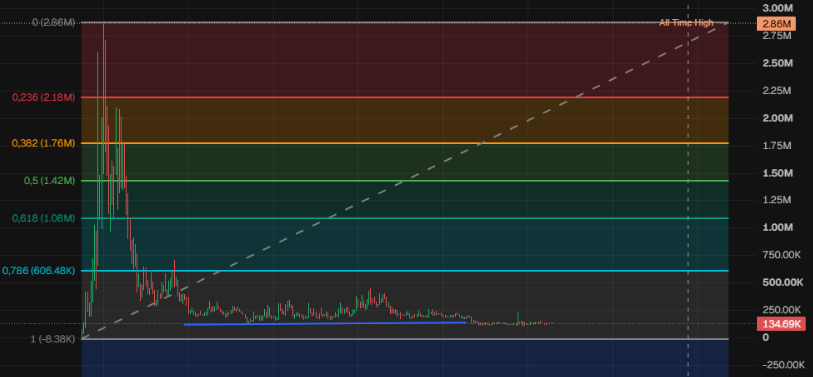Select the 1 (-8.38K) Fibonacci label
Viewport: 813px width, 377px height.
click(53, 339)
